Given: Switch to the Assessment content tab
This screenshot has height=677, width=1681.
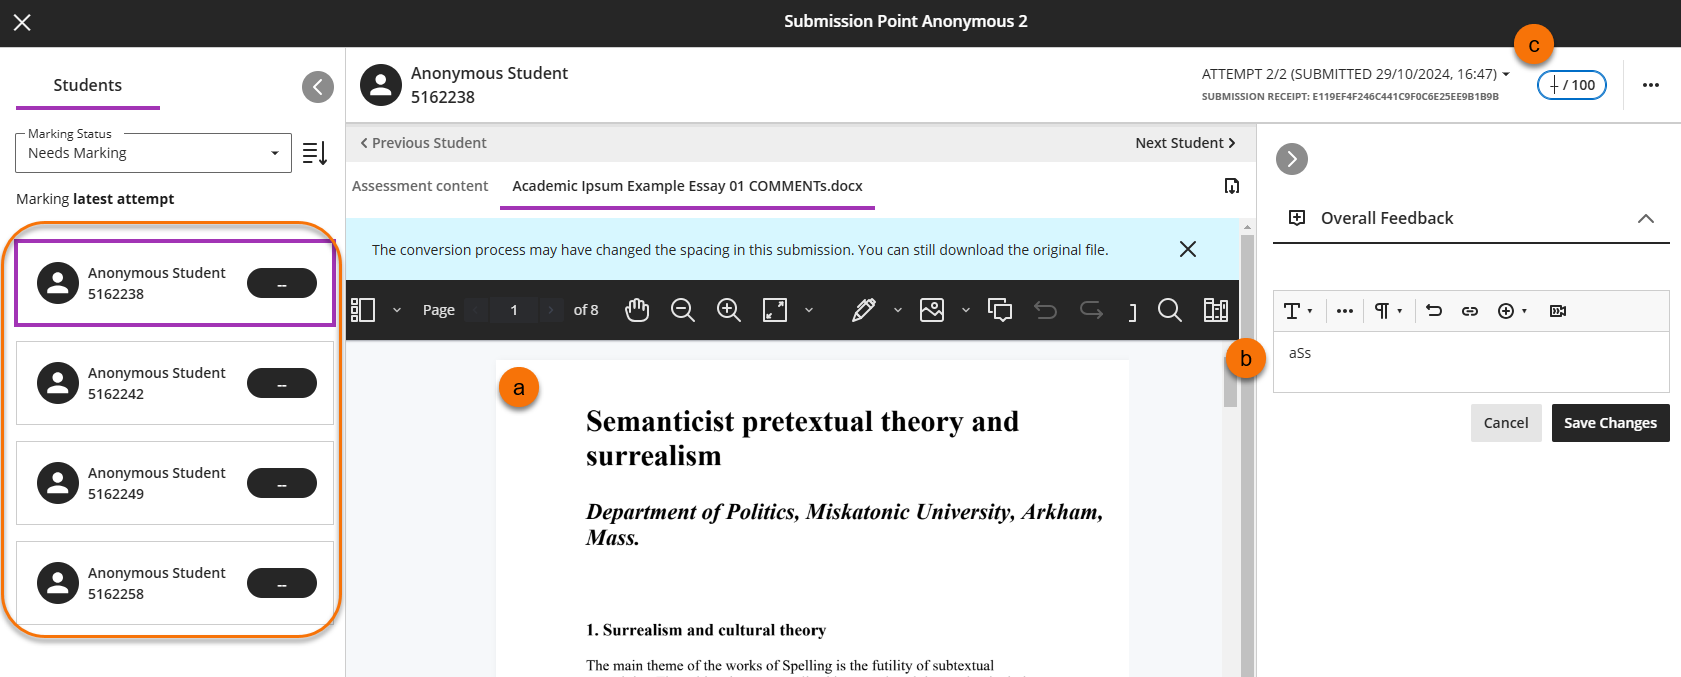Looking at the screenshot, I should (x=420, y=186).
